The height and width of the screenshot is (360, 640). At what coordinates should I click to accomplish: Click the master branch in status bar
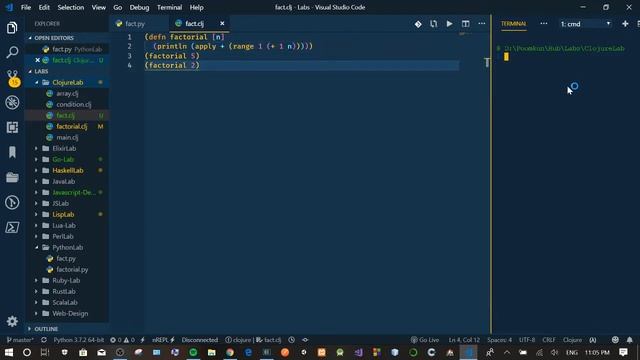(20, 340)
